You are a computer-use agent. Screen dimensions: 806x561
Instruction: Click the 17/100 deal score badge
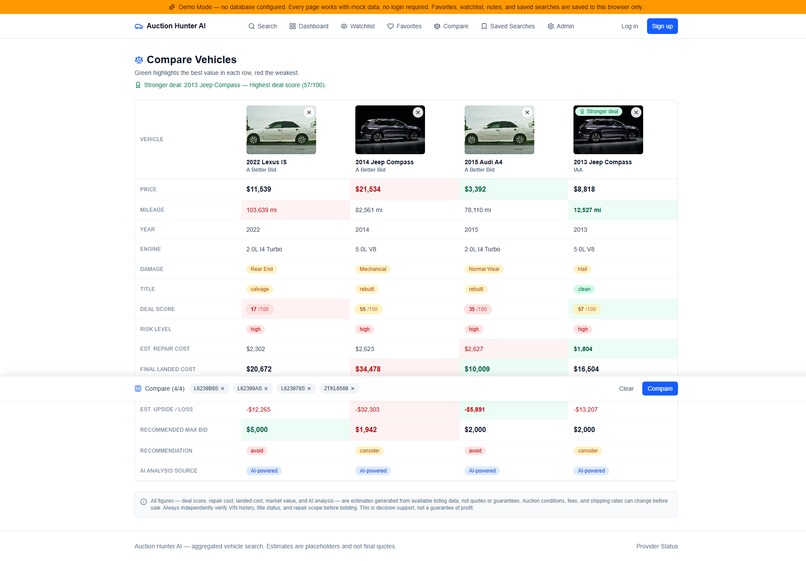(x=260, y=309)
